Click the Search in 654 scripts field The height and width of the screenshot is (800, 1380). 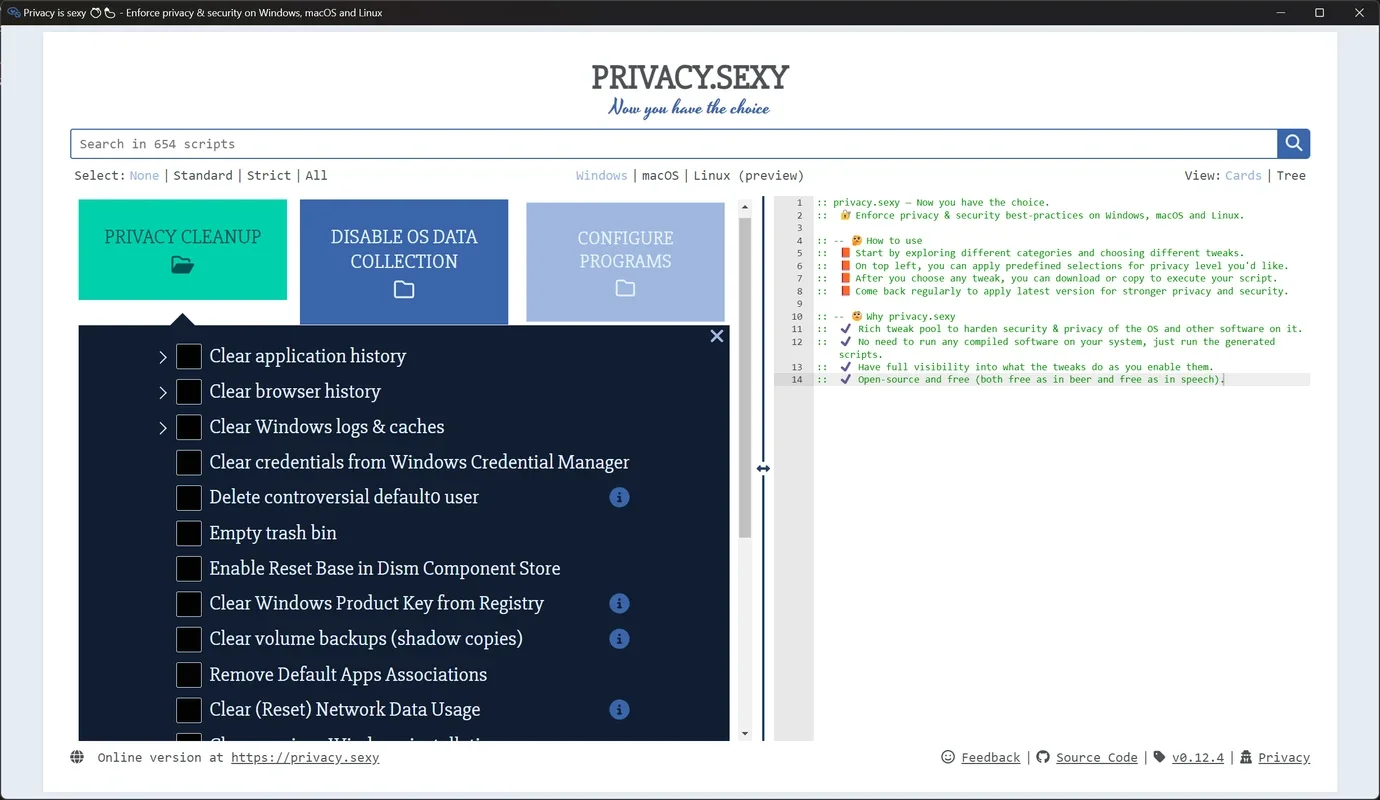[x=674, y=144]
